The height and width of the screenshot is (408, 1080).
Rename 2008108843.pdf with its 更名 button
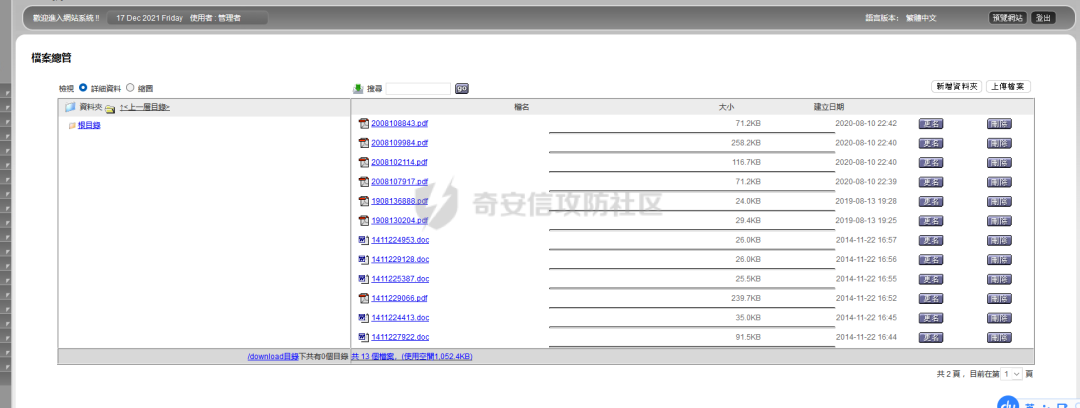coord(931,123)
